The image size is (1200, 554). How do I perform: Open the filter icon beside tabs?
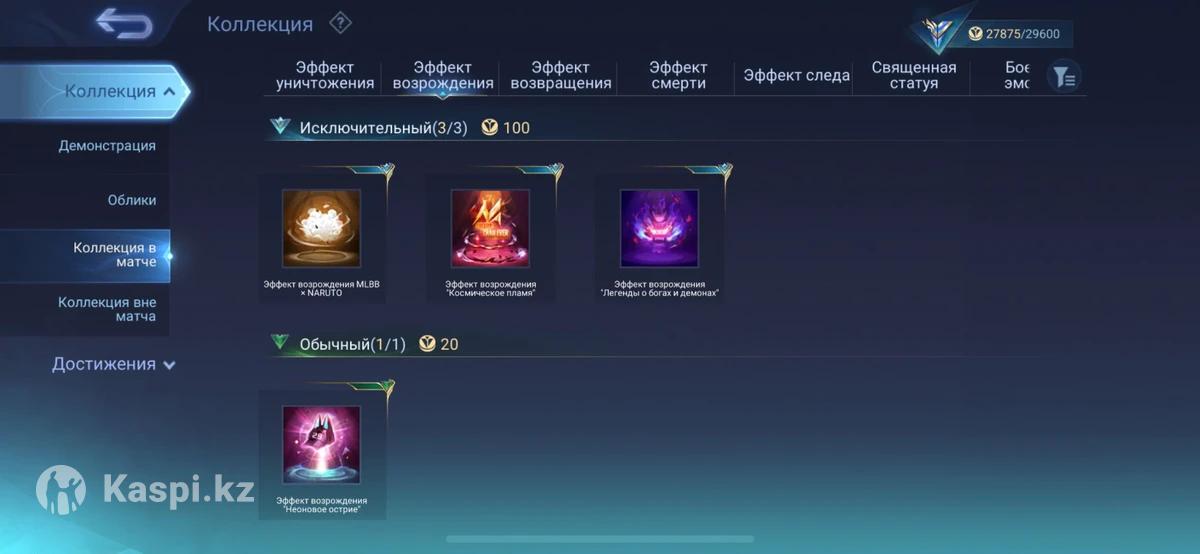(1064, 76)
